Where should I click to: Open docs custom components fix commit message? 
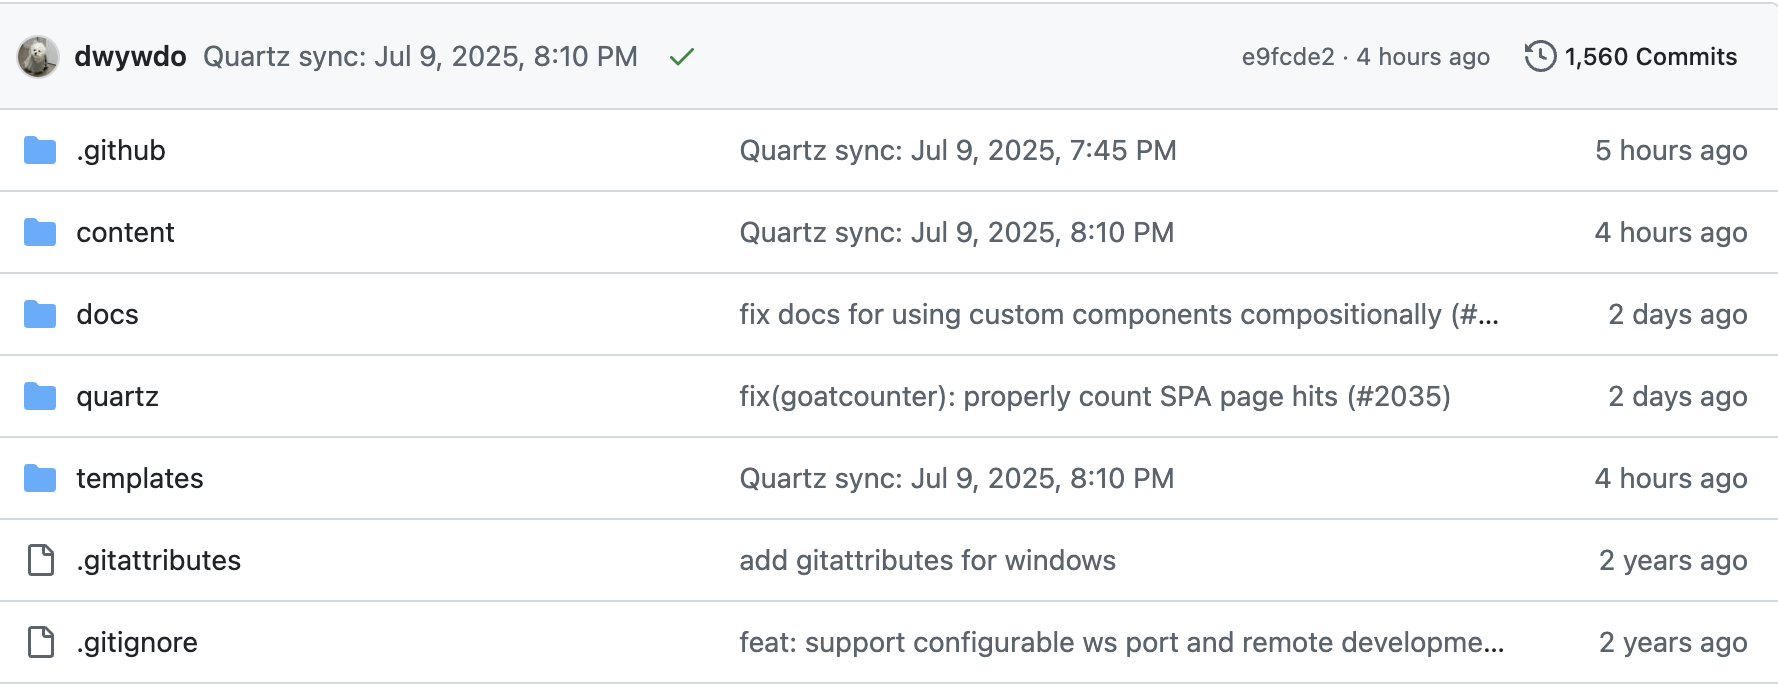point(1119,314)
